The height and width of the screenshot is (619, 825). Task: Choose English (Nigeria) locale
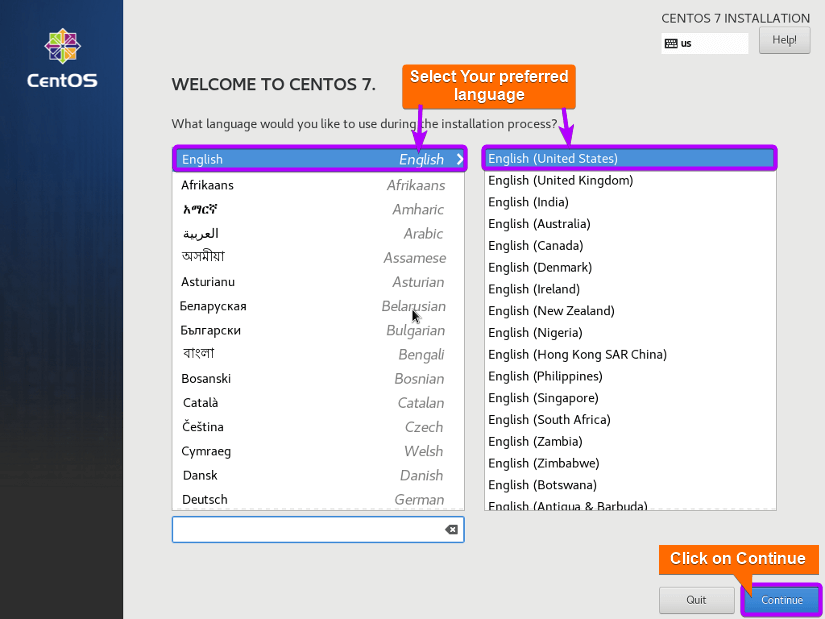[630, 333]
